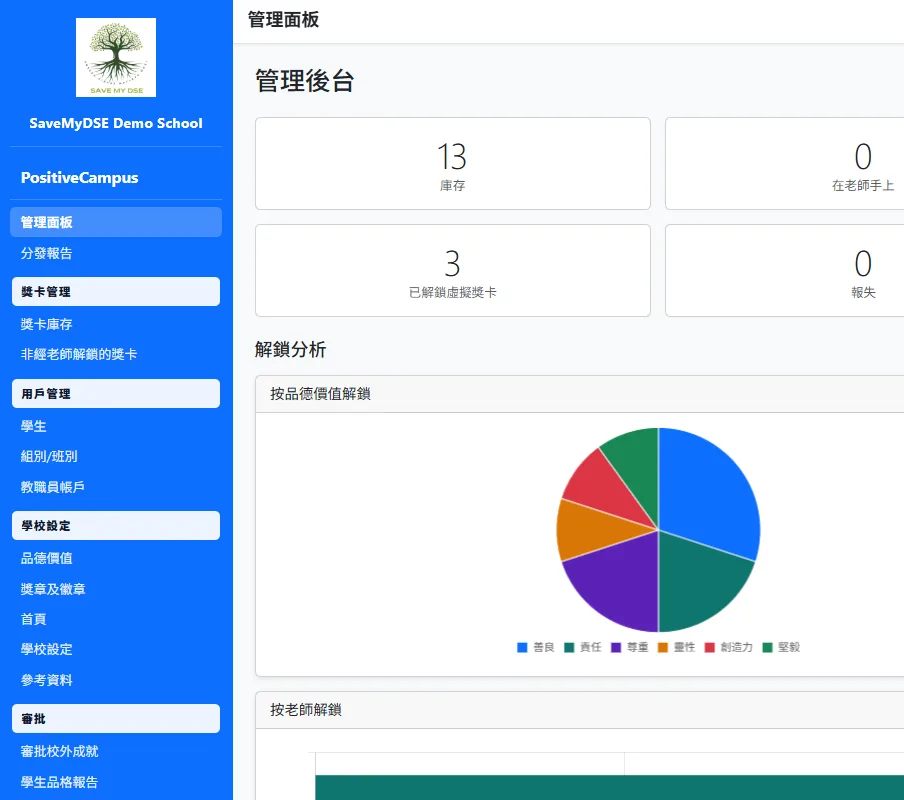Toggle the 善良 blue legend swatch

click(522, 647)
